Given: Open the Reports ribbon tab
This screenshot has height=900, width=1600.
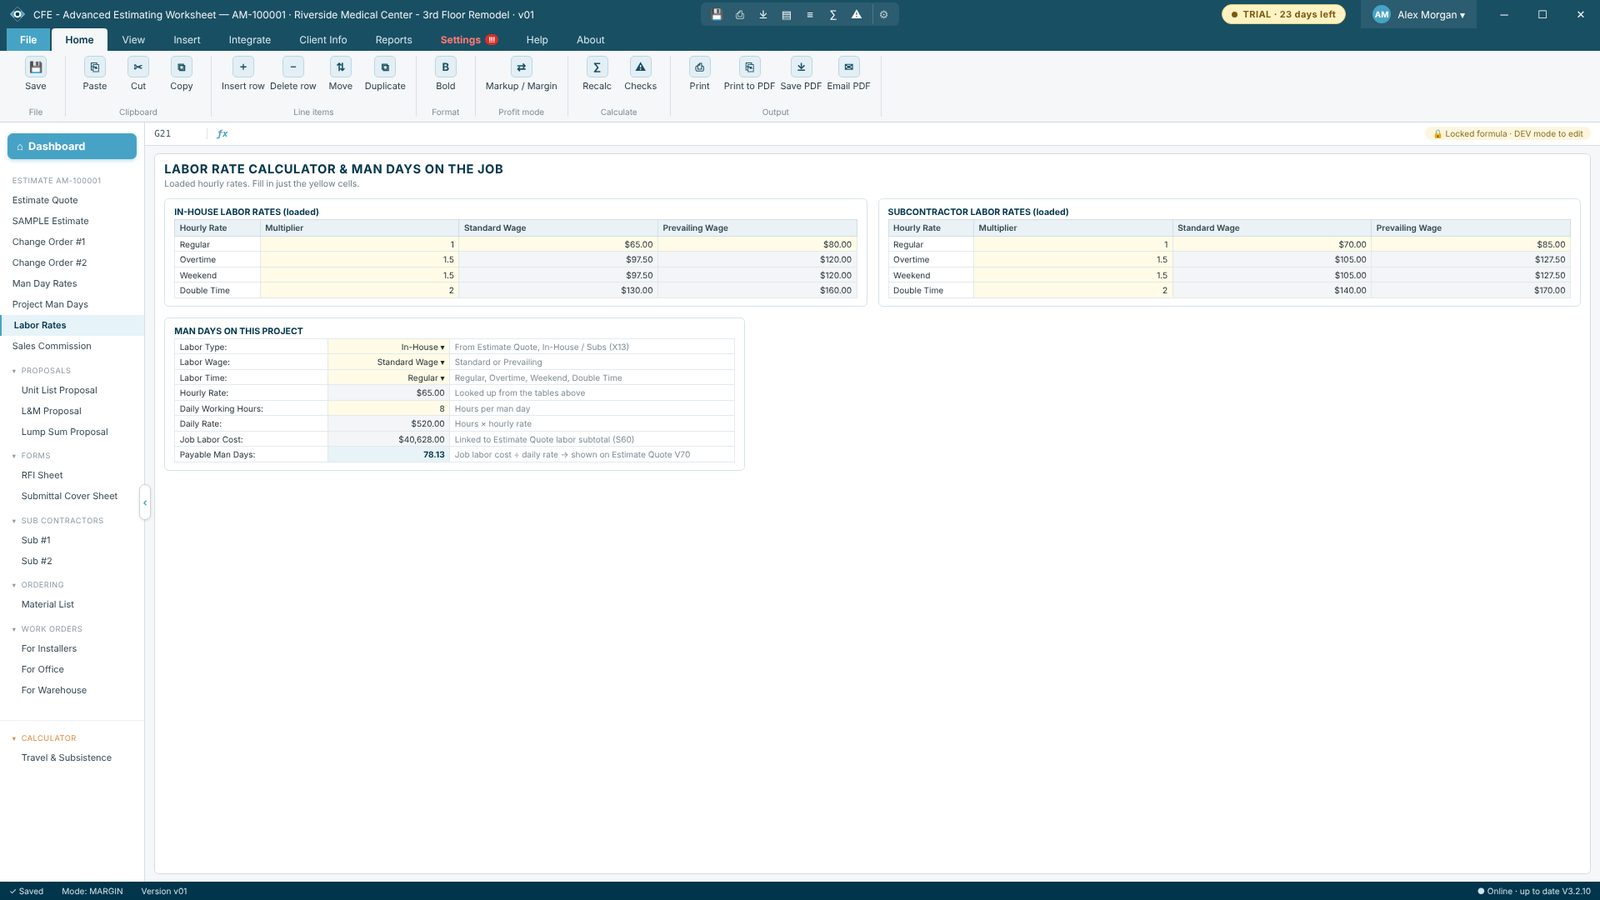Looking at the screenshot, I should tap(393, 40).
